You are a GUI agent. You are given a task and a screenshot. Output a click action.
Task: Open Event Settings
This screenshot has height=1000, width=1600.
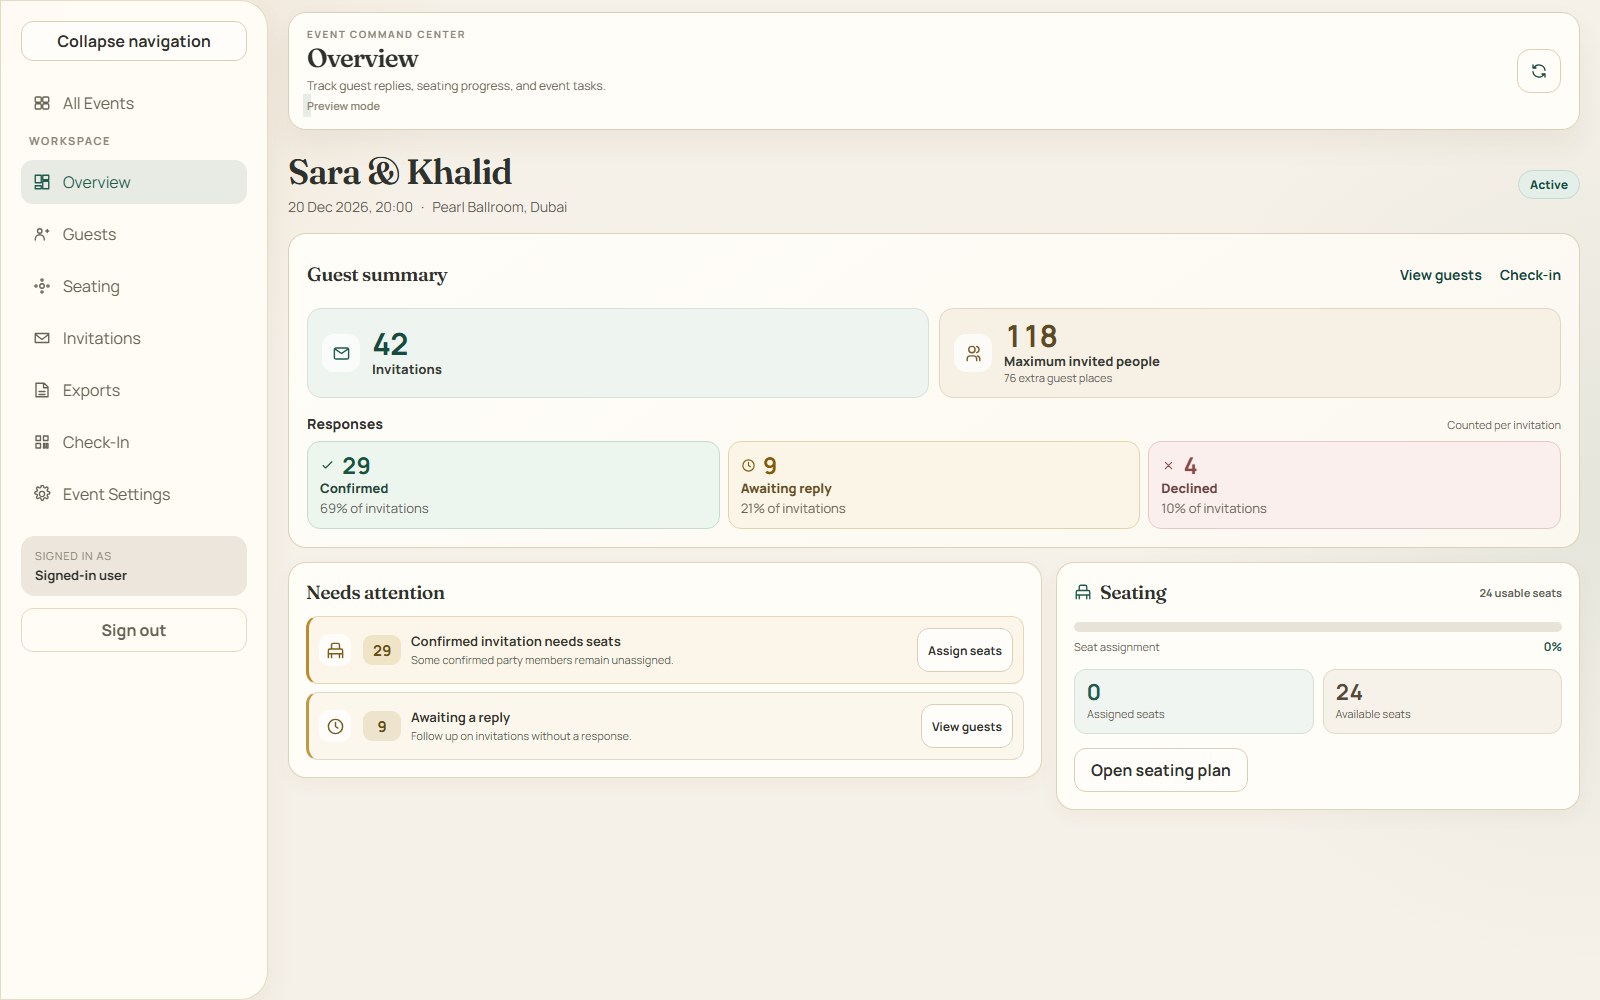coord(134,494)
